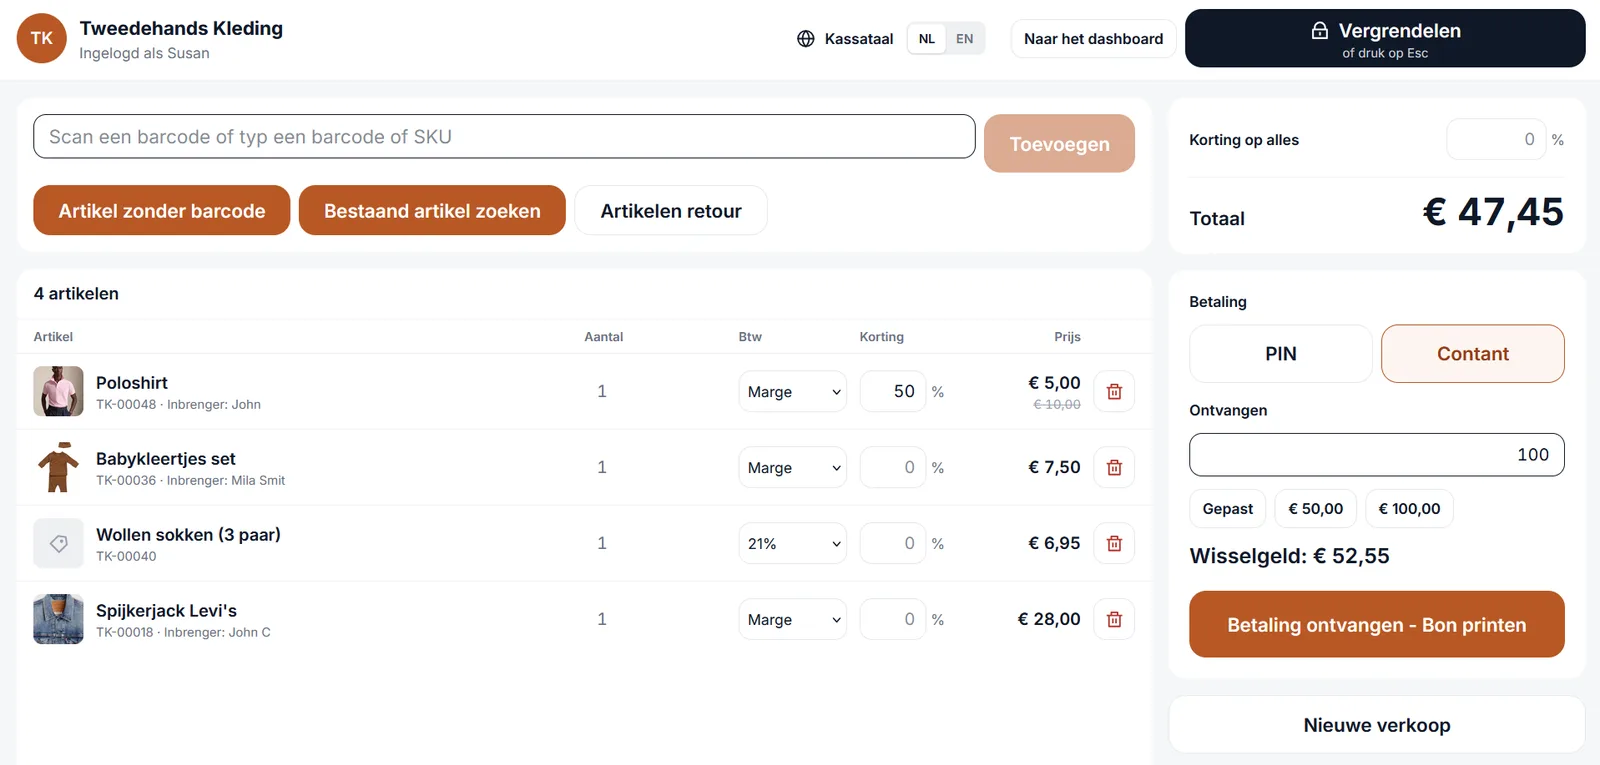Click the Poloshirt product thumbnail
Image resolution: width=1600 pixels, height=765 pixels.
tap(58, 391)
